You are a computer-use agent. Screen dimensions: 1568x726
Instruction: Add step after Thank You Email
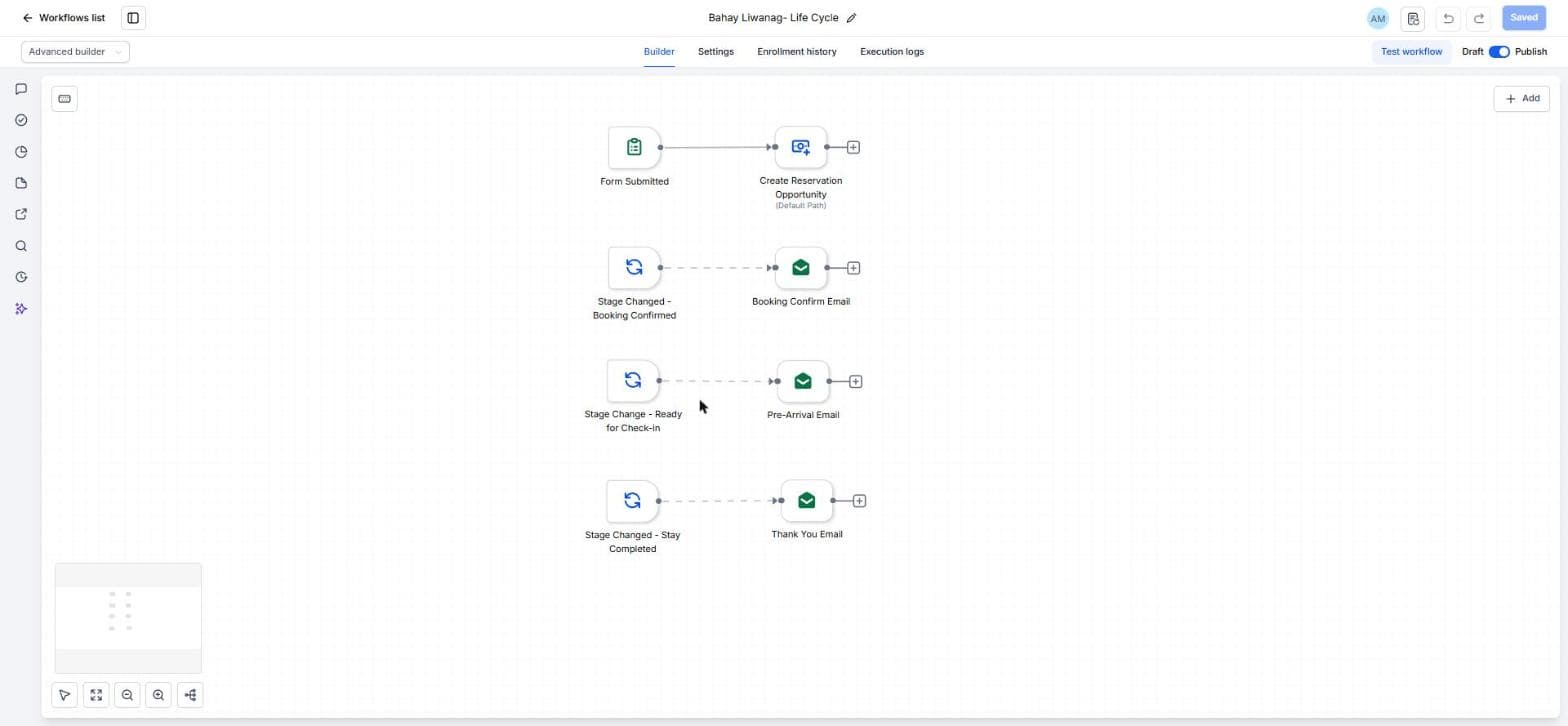(x=859, y=501)
